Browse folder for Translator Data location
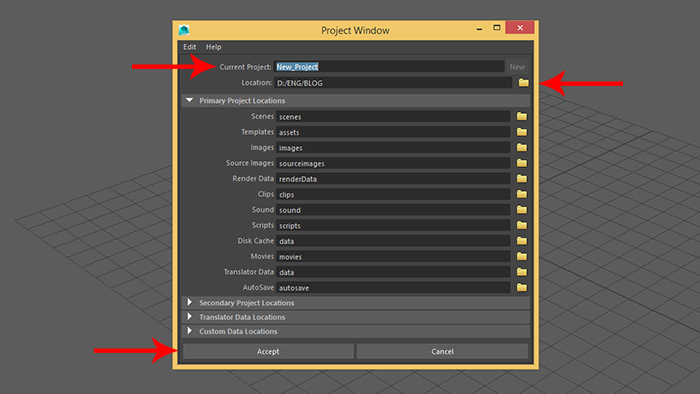This screenshot has width=700, height=394. tap(521, 272)
